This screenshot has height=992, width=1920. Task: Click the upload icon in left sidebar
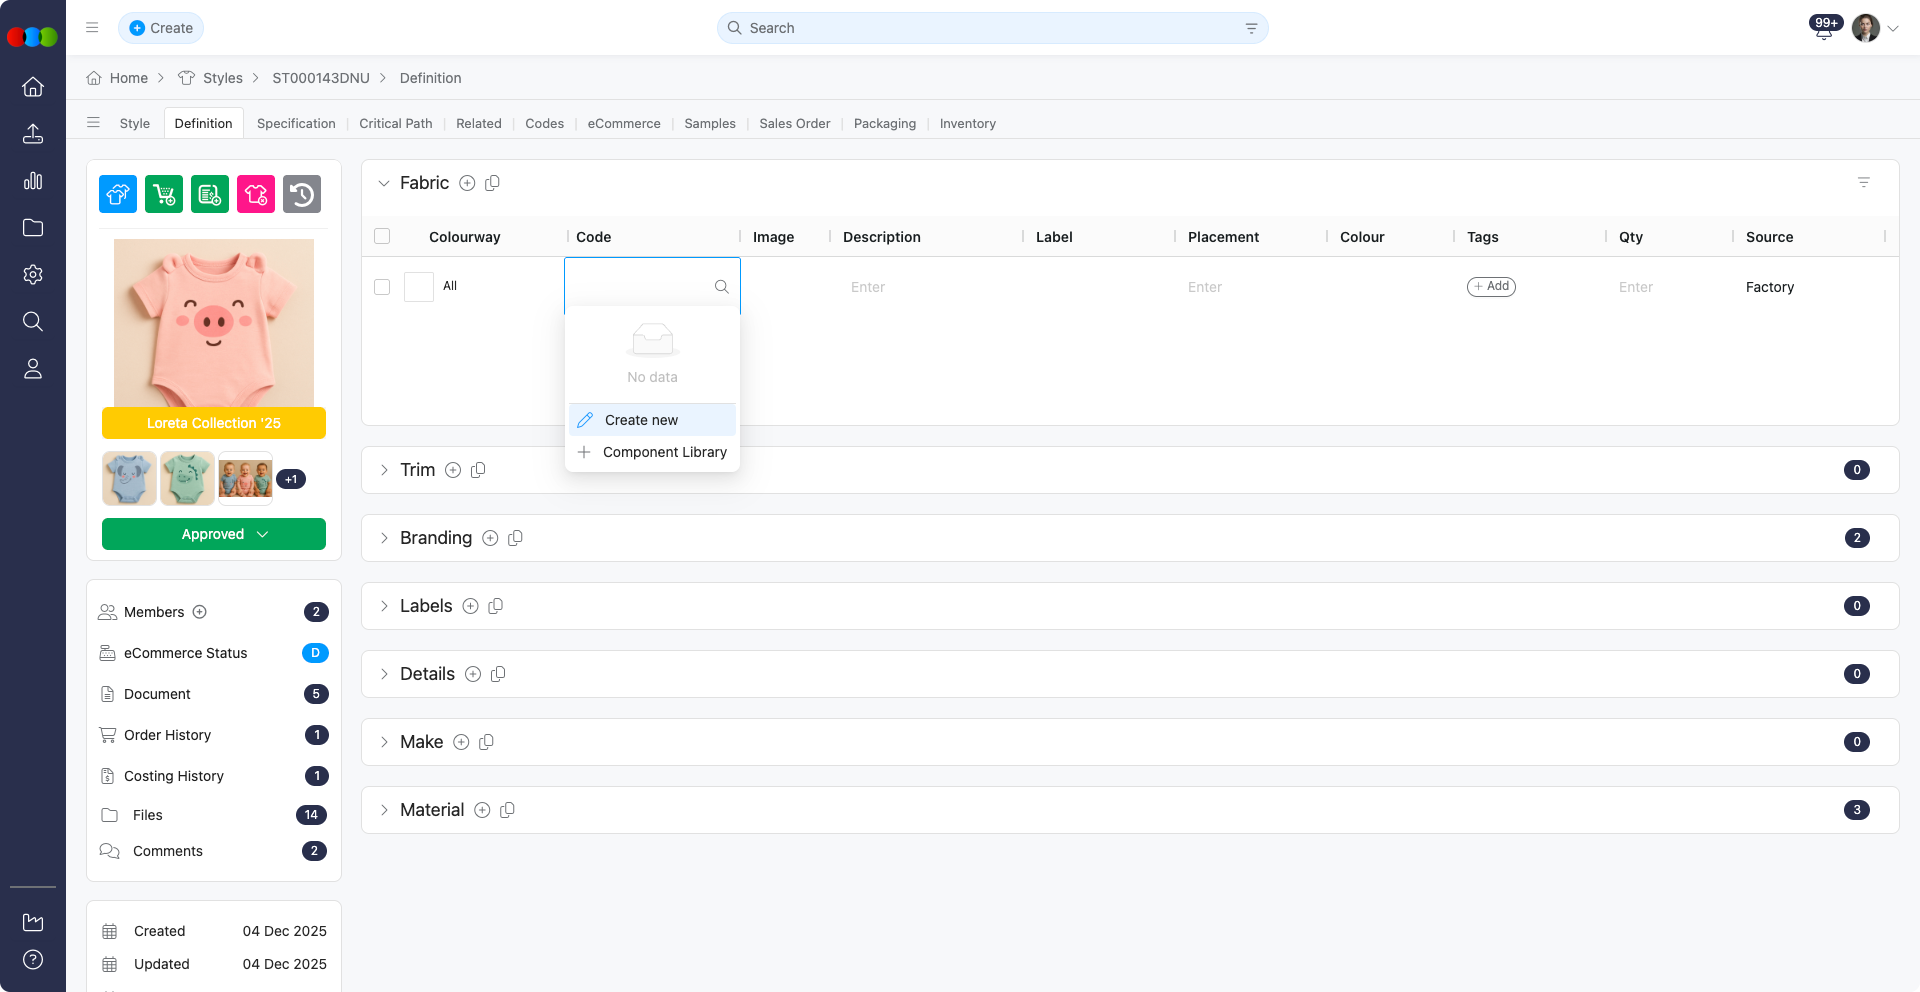coord(33,134)
